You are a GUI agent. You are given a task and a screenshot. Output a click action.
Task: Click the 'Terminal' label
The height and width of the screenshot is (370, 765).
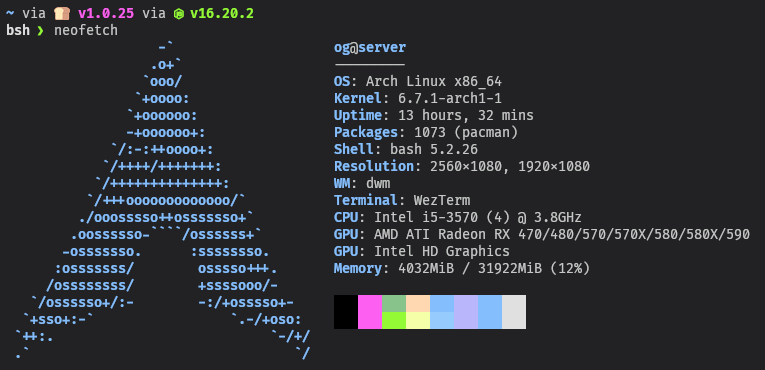tap(366, 201)
